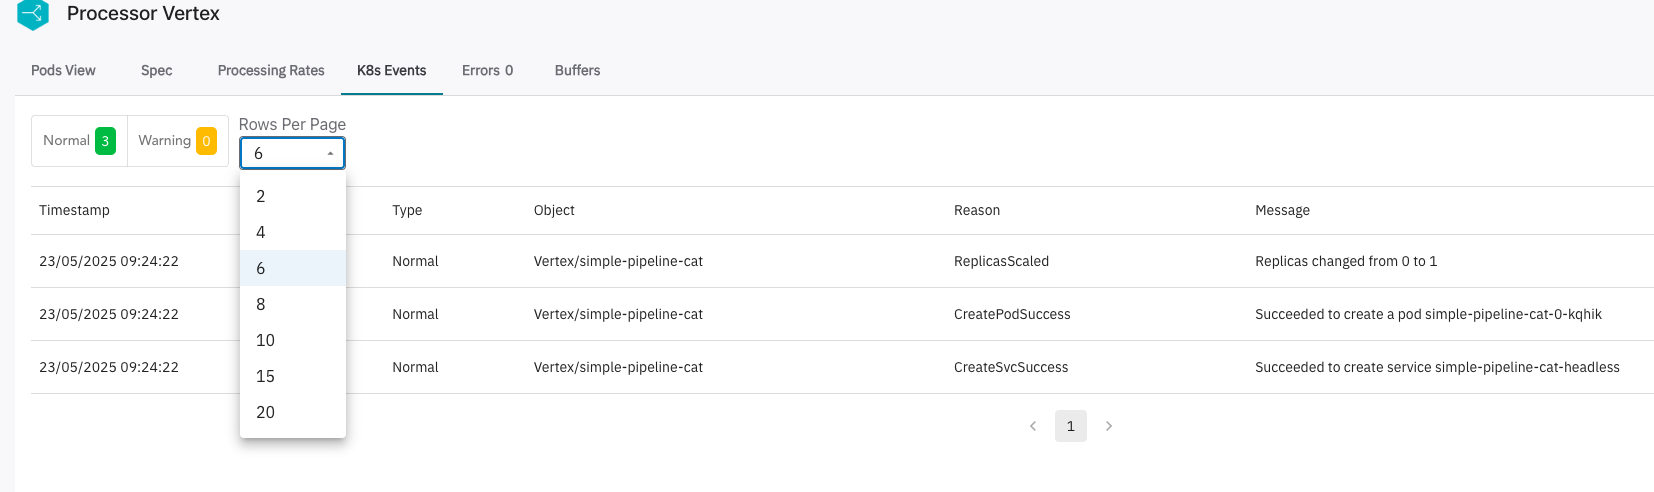Open the Pods View tab

click(63, 70)
